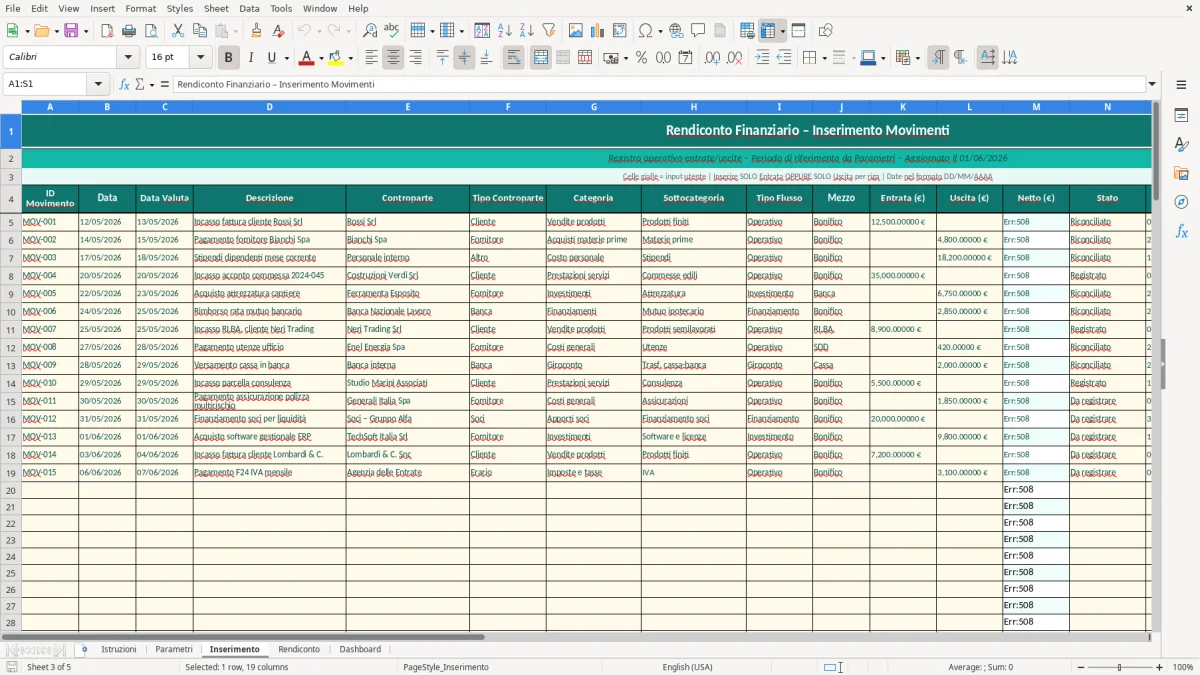Apply yellow background highlight color

[x=336, y=58]
